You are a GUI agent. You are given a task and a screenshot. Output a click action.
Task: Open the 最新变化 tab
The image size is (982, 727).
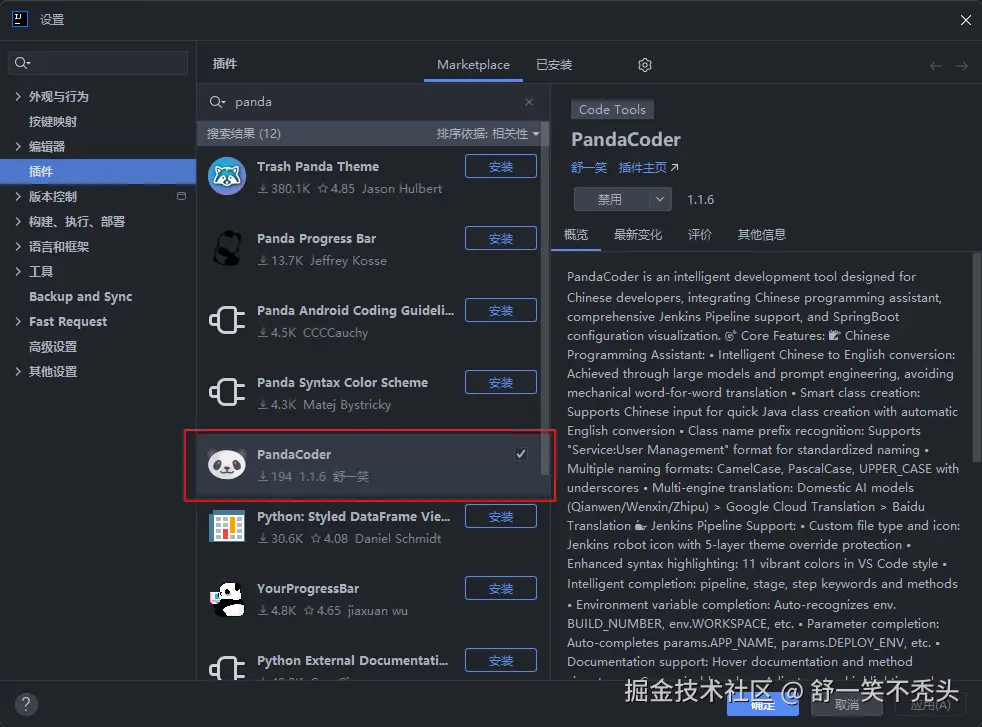pos(638,235)
